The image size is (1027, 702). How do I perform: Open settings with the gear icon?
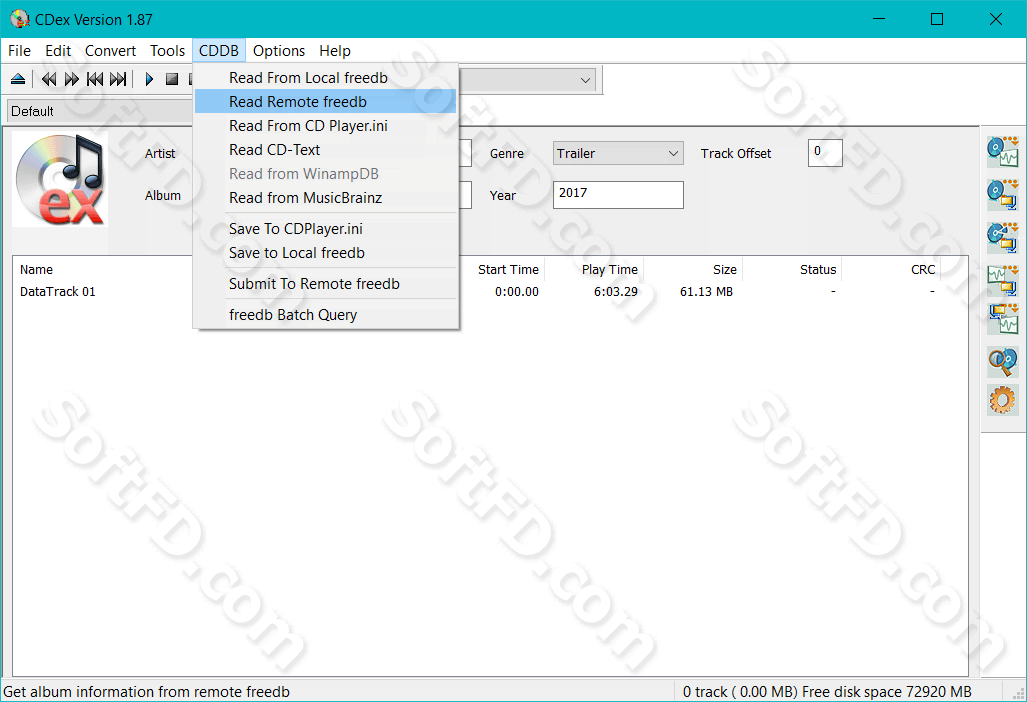pyautogui.click(x=1003, y=399)
